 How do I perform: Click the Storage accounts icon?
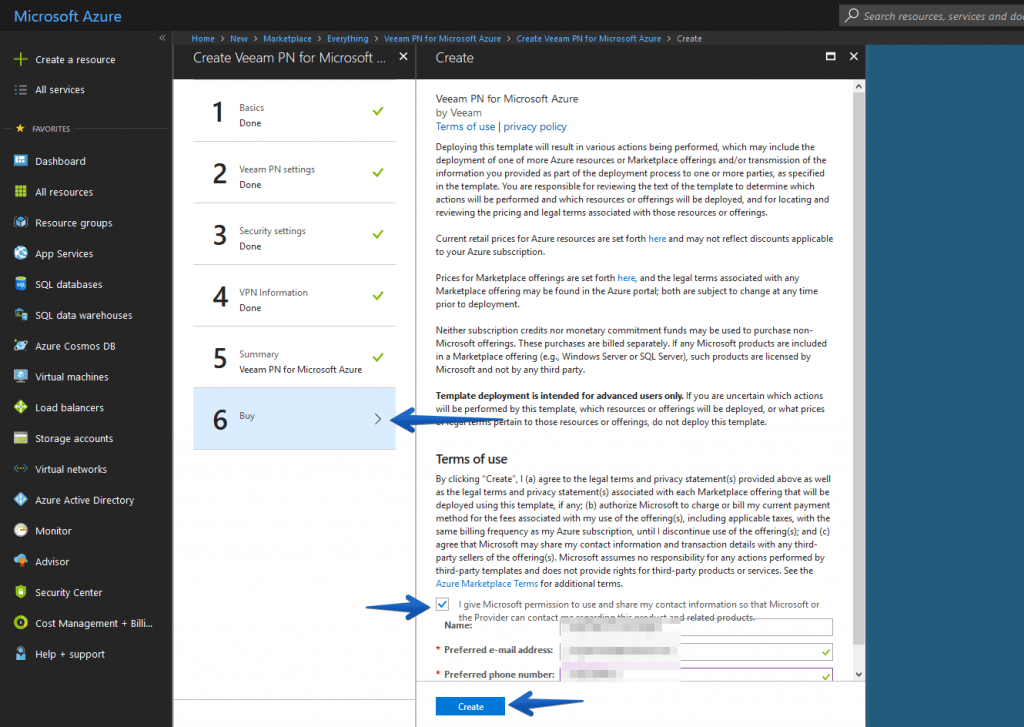pyautogui.click(x=20, y=438)
